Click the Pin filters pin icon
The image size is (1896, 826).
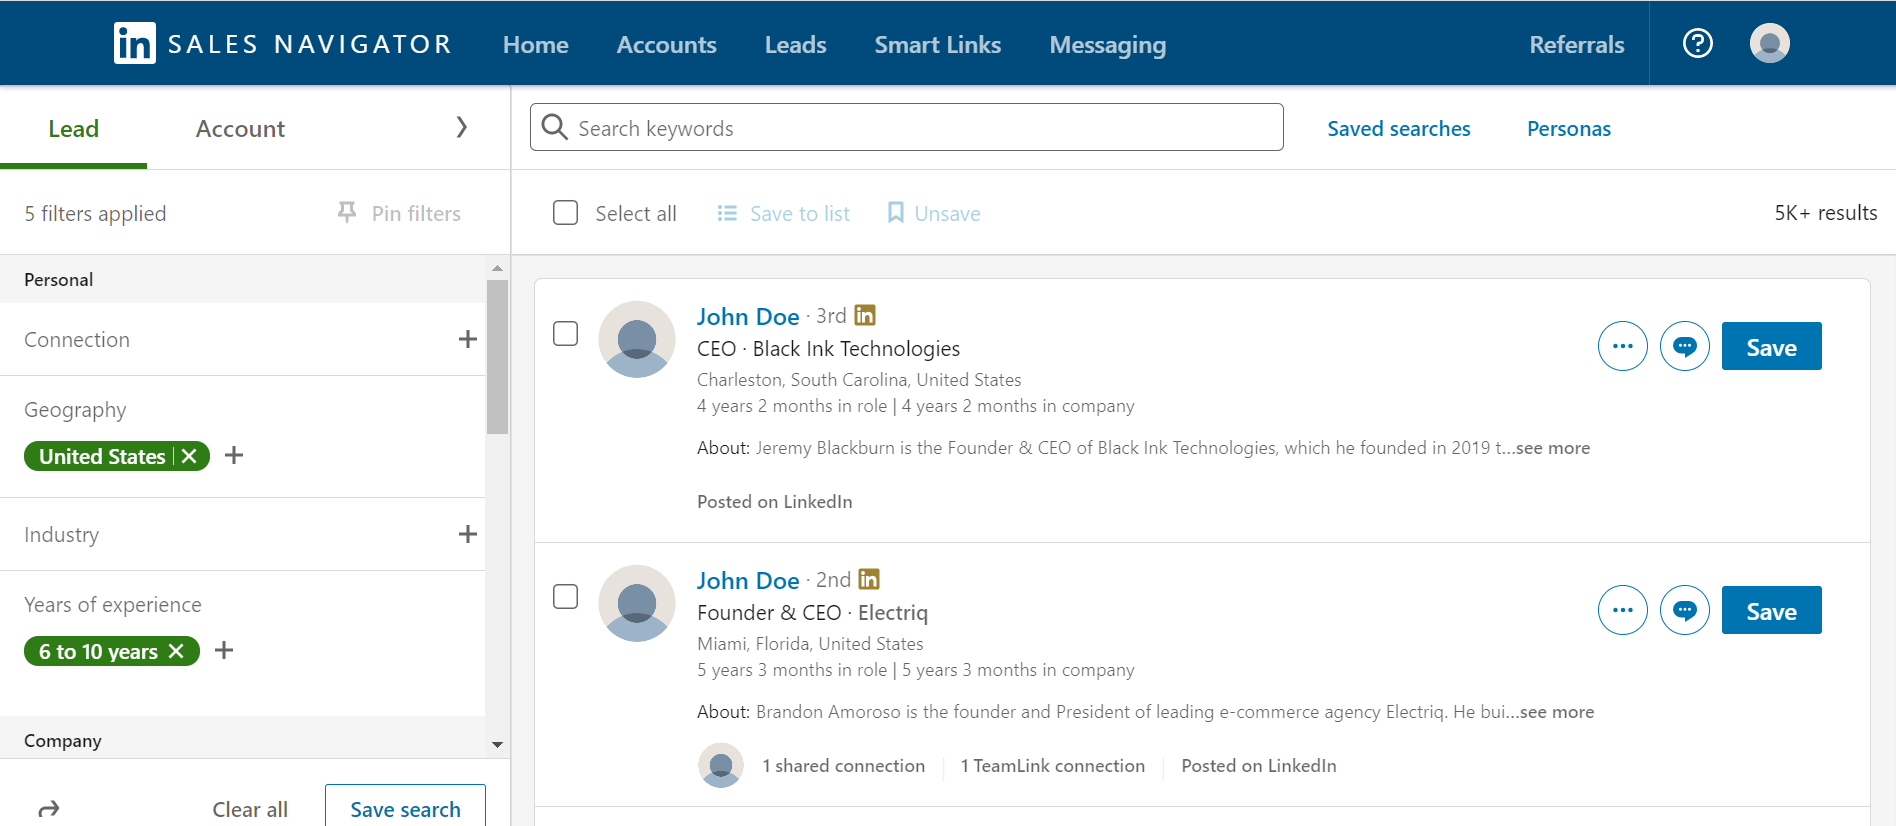[347, 212]
